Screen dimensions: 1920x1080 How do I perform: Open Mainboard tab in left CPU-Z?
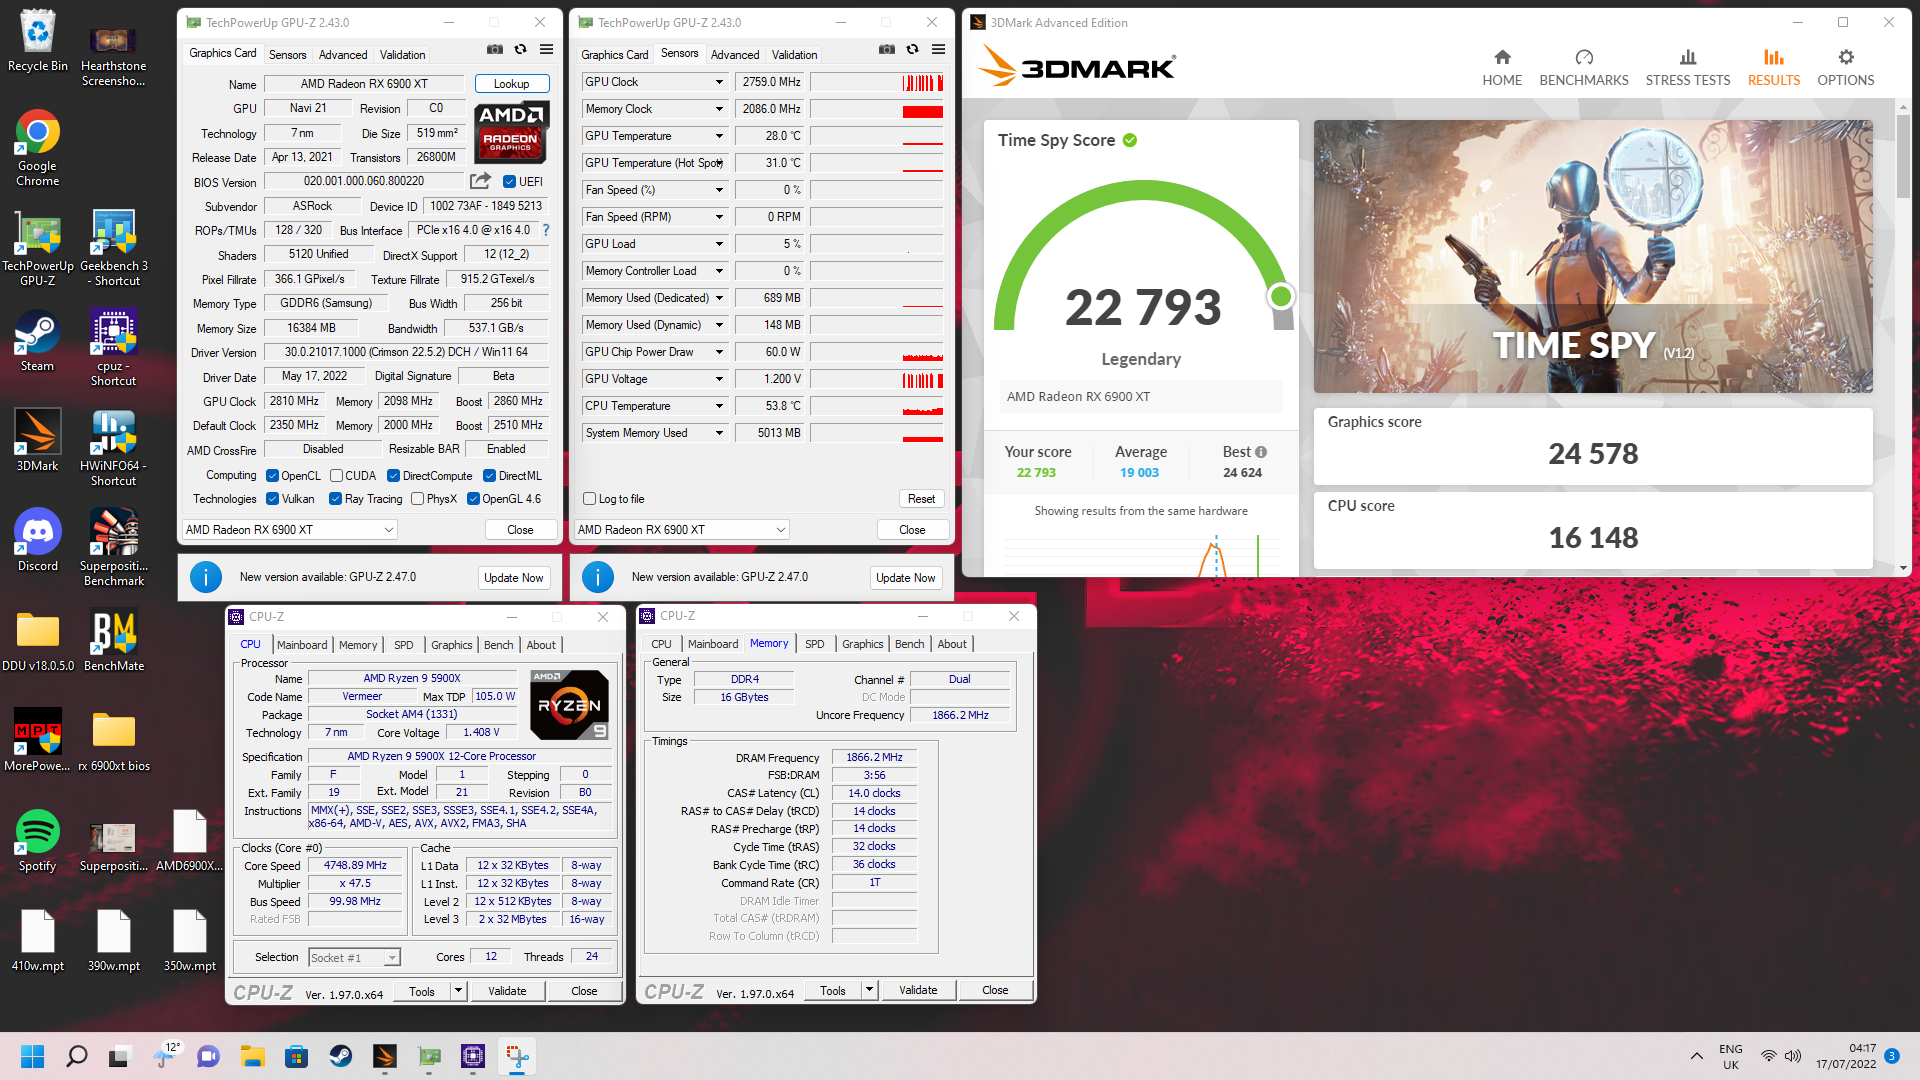pyautogui.click(x=302, y=645)
